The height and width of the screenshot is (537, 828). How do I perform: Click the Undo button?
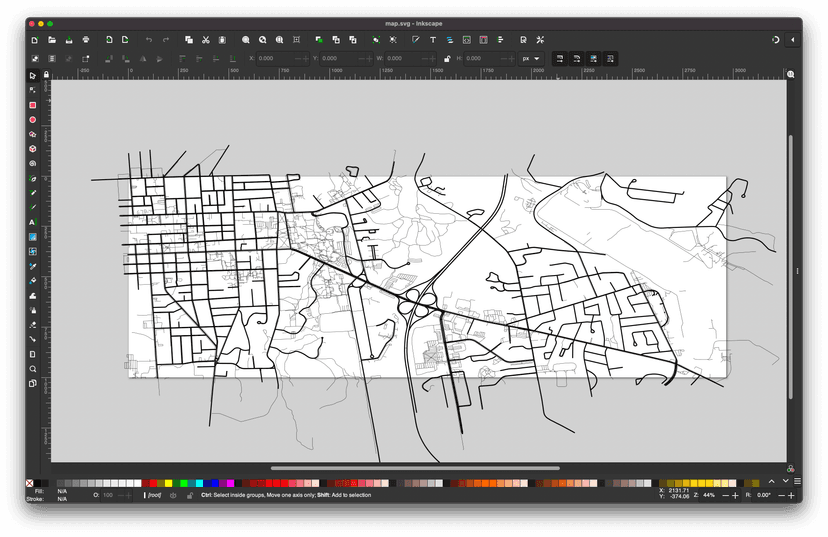(149, 40)
